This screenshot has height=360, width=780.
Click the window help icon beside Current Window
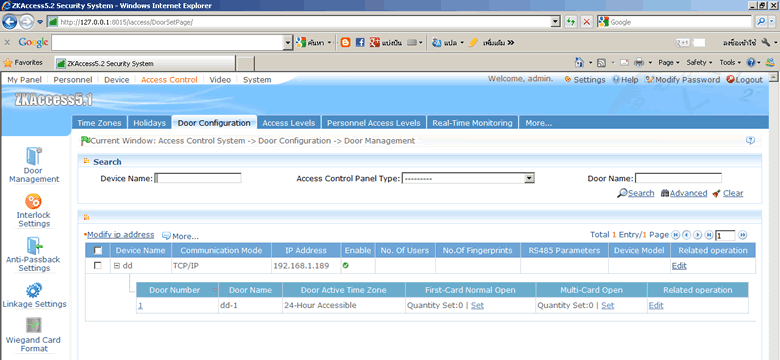click(751, 141)
